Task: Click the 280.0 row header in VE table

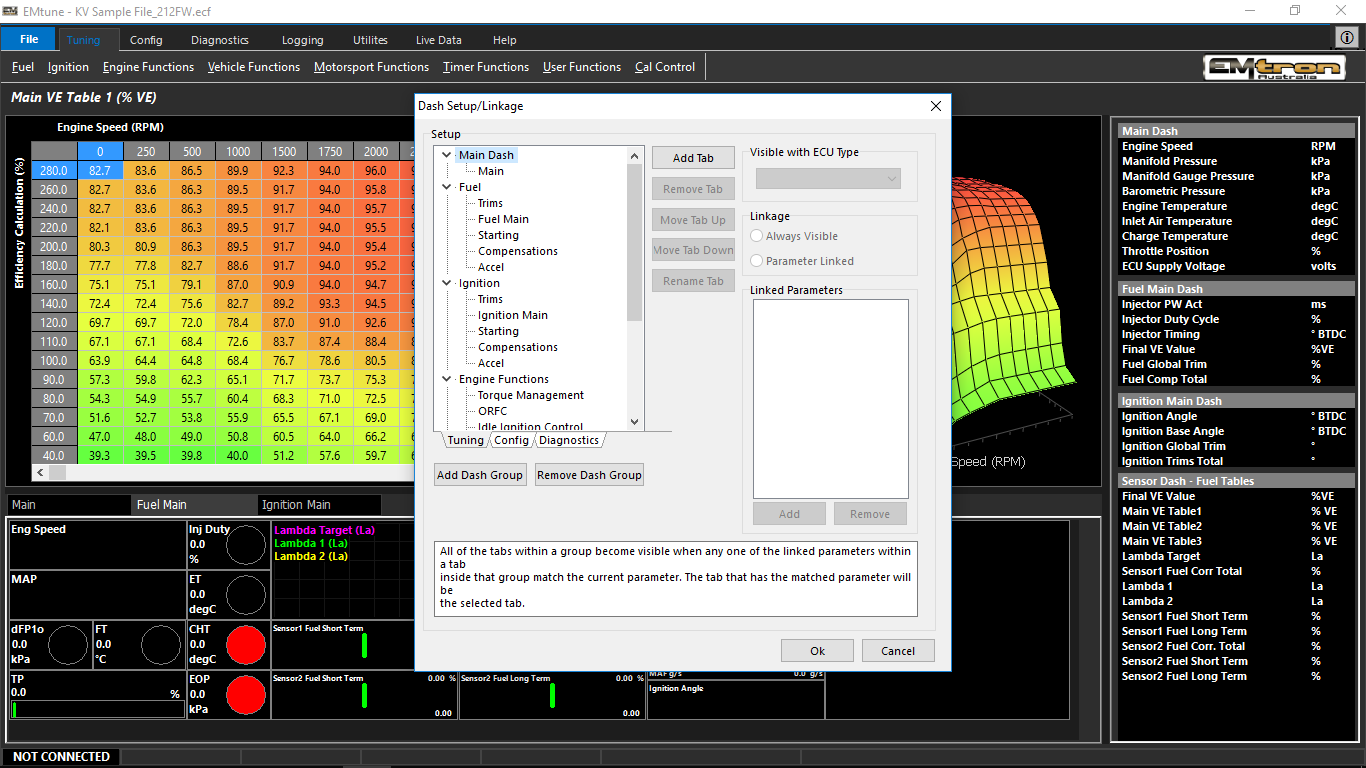Action: point(54,171)
